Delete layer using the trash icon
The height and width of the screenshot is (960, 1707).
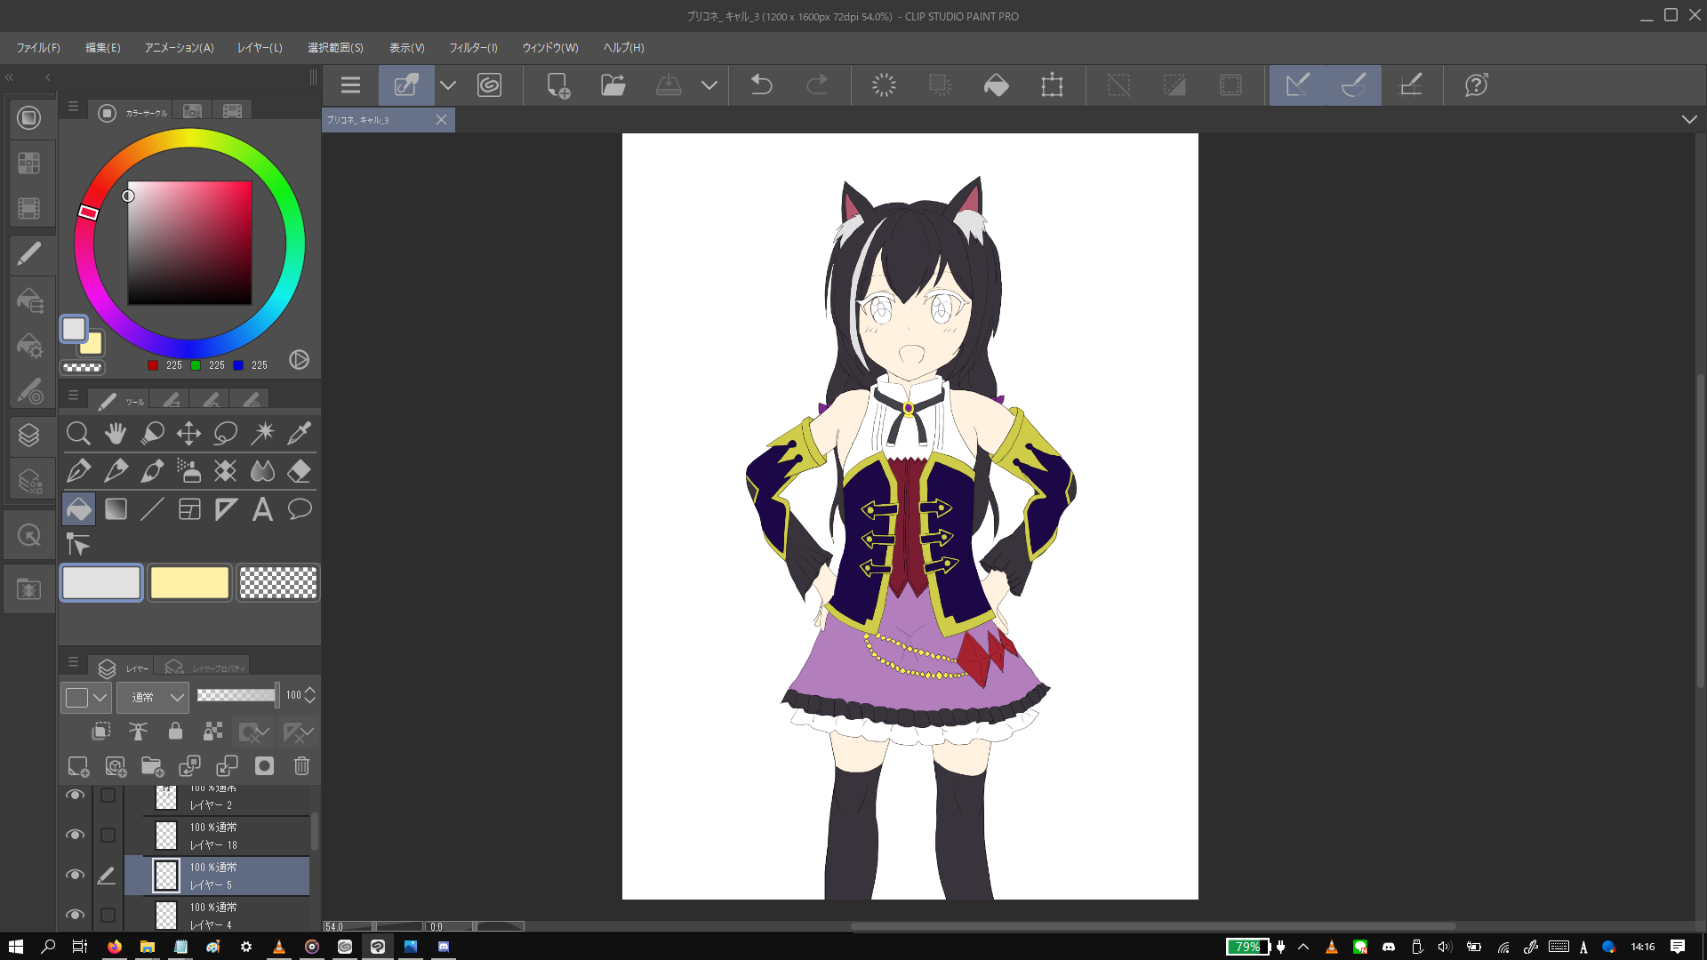tap(302, 766)
